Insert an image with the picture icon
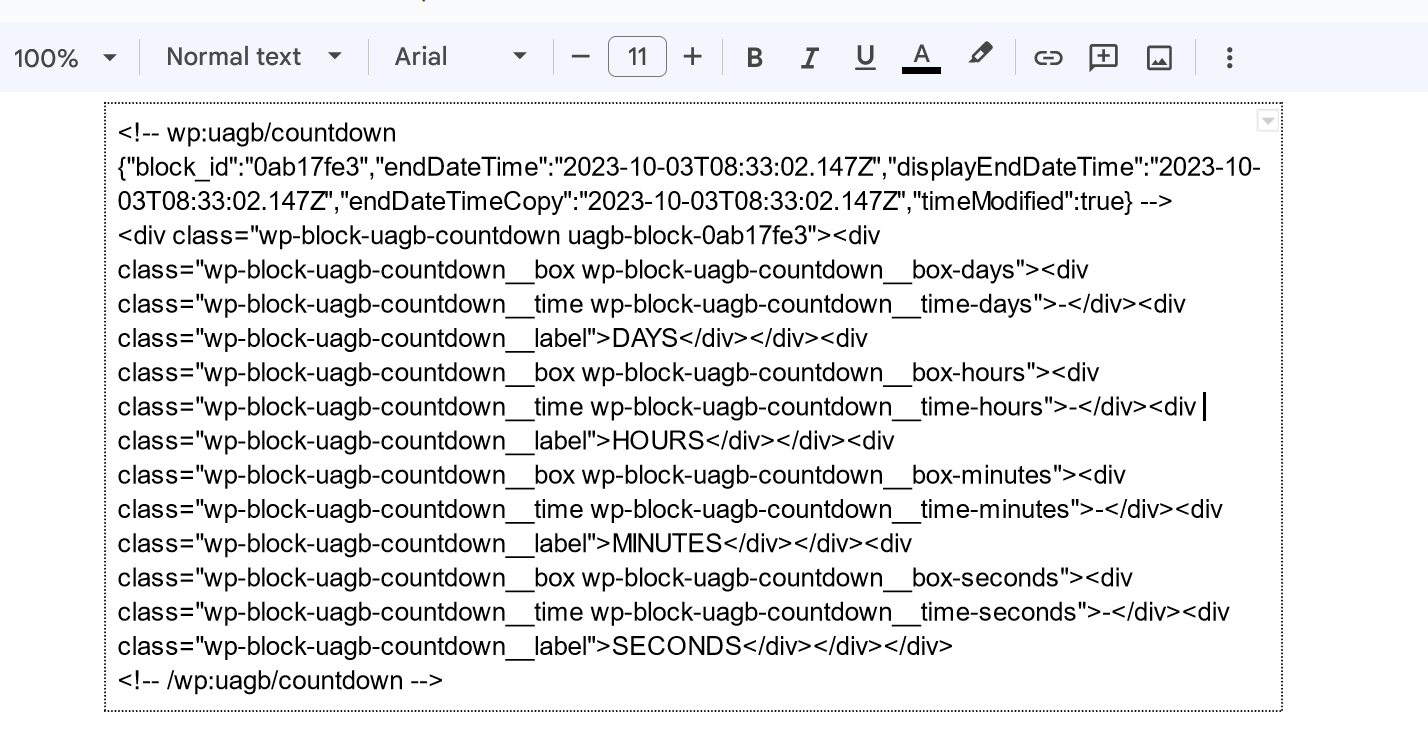1428x741 pixels. click(x=1159, y=58)
